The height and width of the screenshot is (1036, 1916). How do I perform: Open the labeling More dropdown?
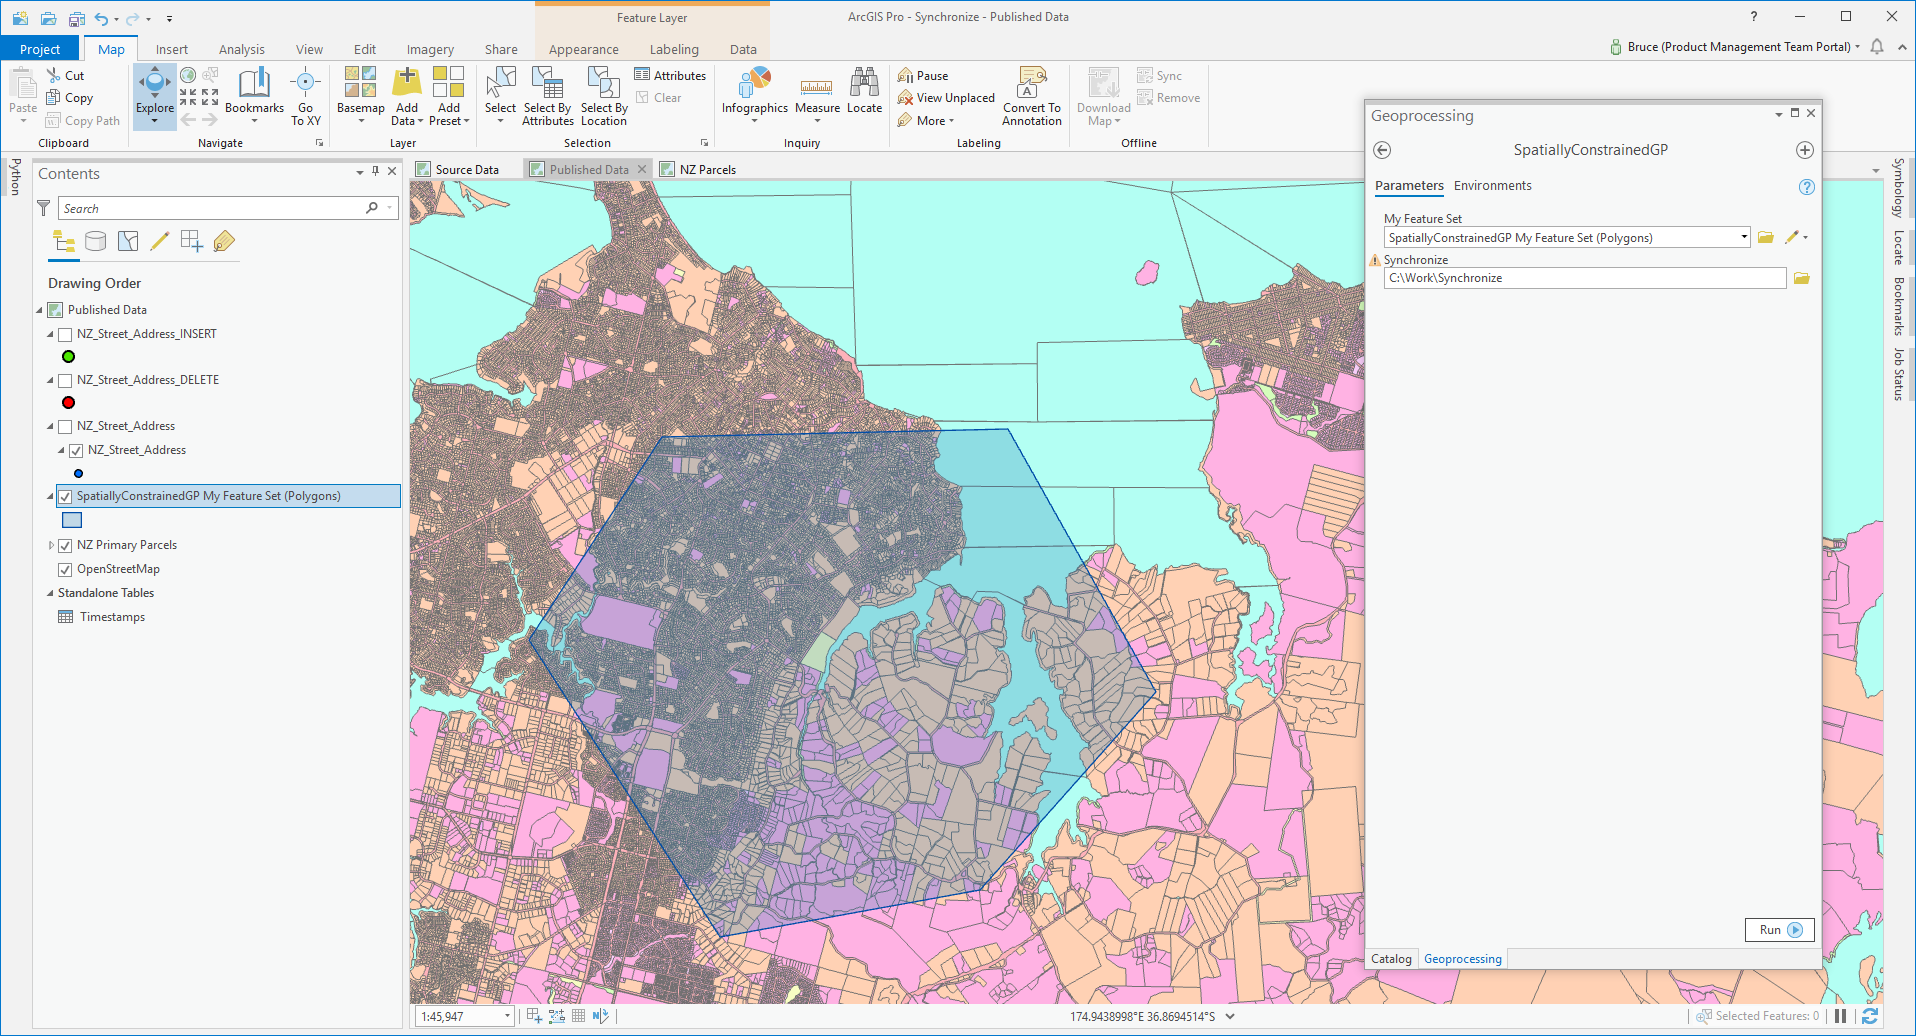[x=926, y=121]
